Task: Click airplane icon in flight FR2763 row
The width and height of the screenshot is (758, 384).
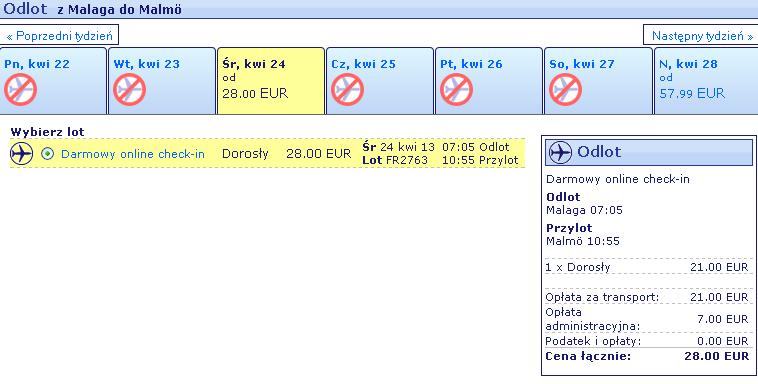Action: click(x=22, y=154)
